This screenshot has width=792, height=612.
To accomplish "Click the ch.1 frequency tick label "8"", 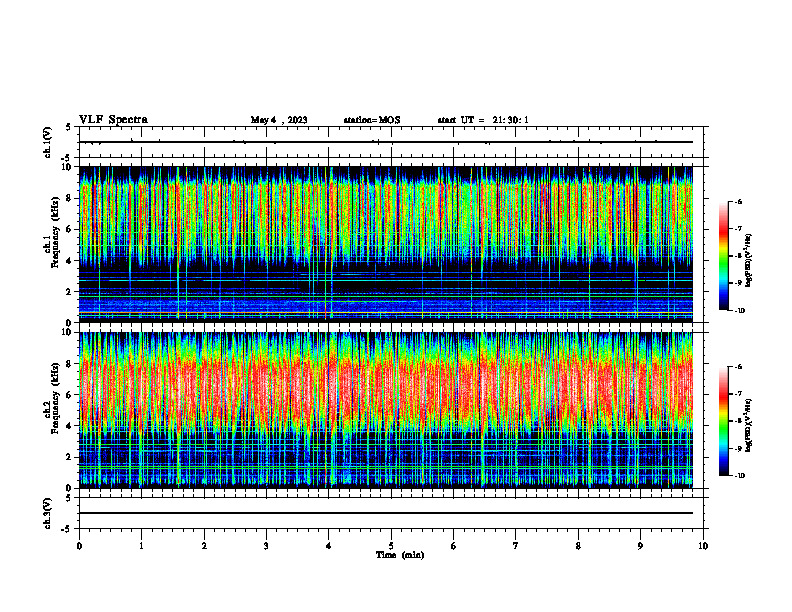I will tap(70, 198).
